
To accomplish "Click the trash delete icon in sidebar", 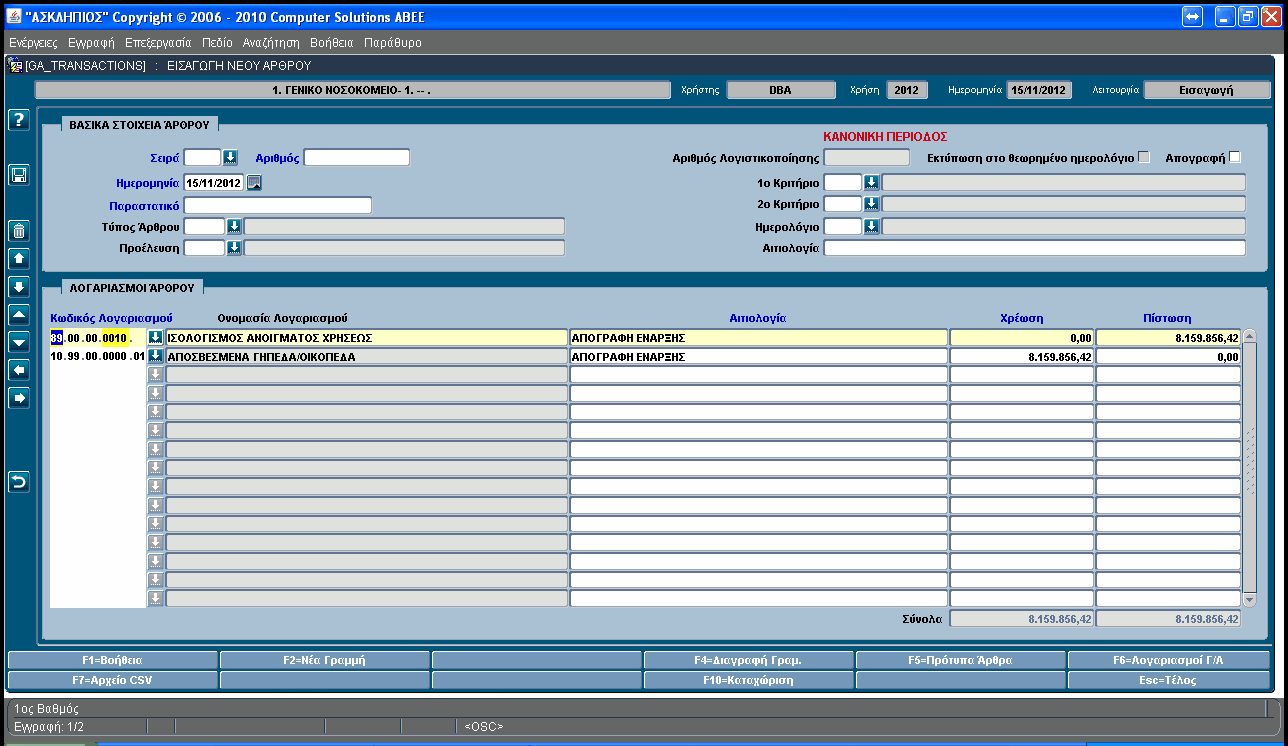I will 18,231.
